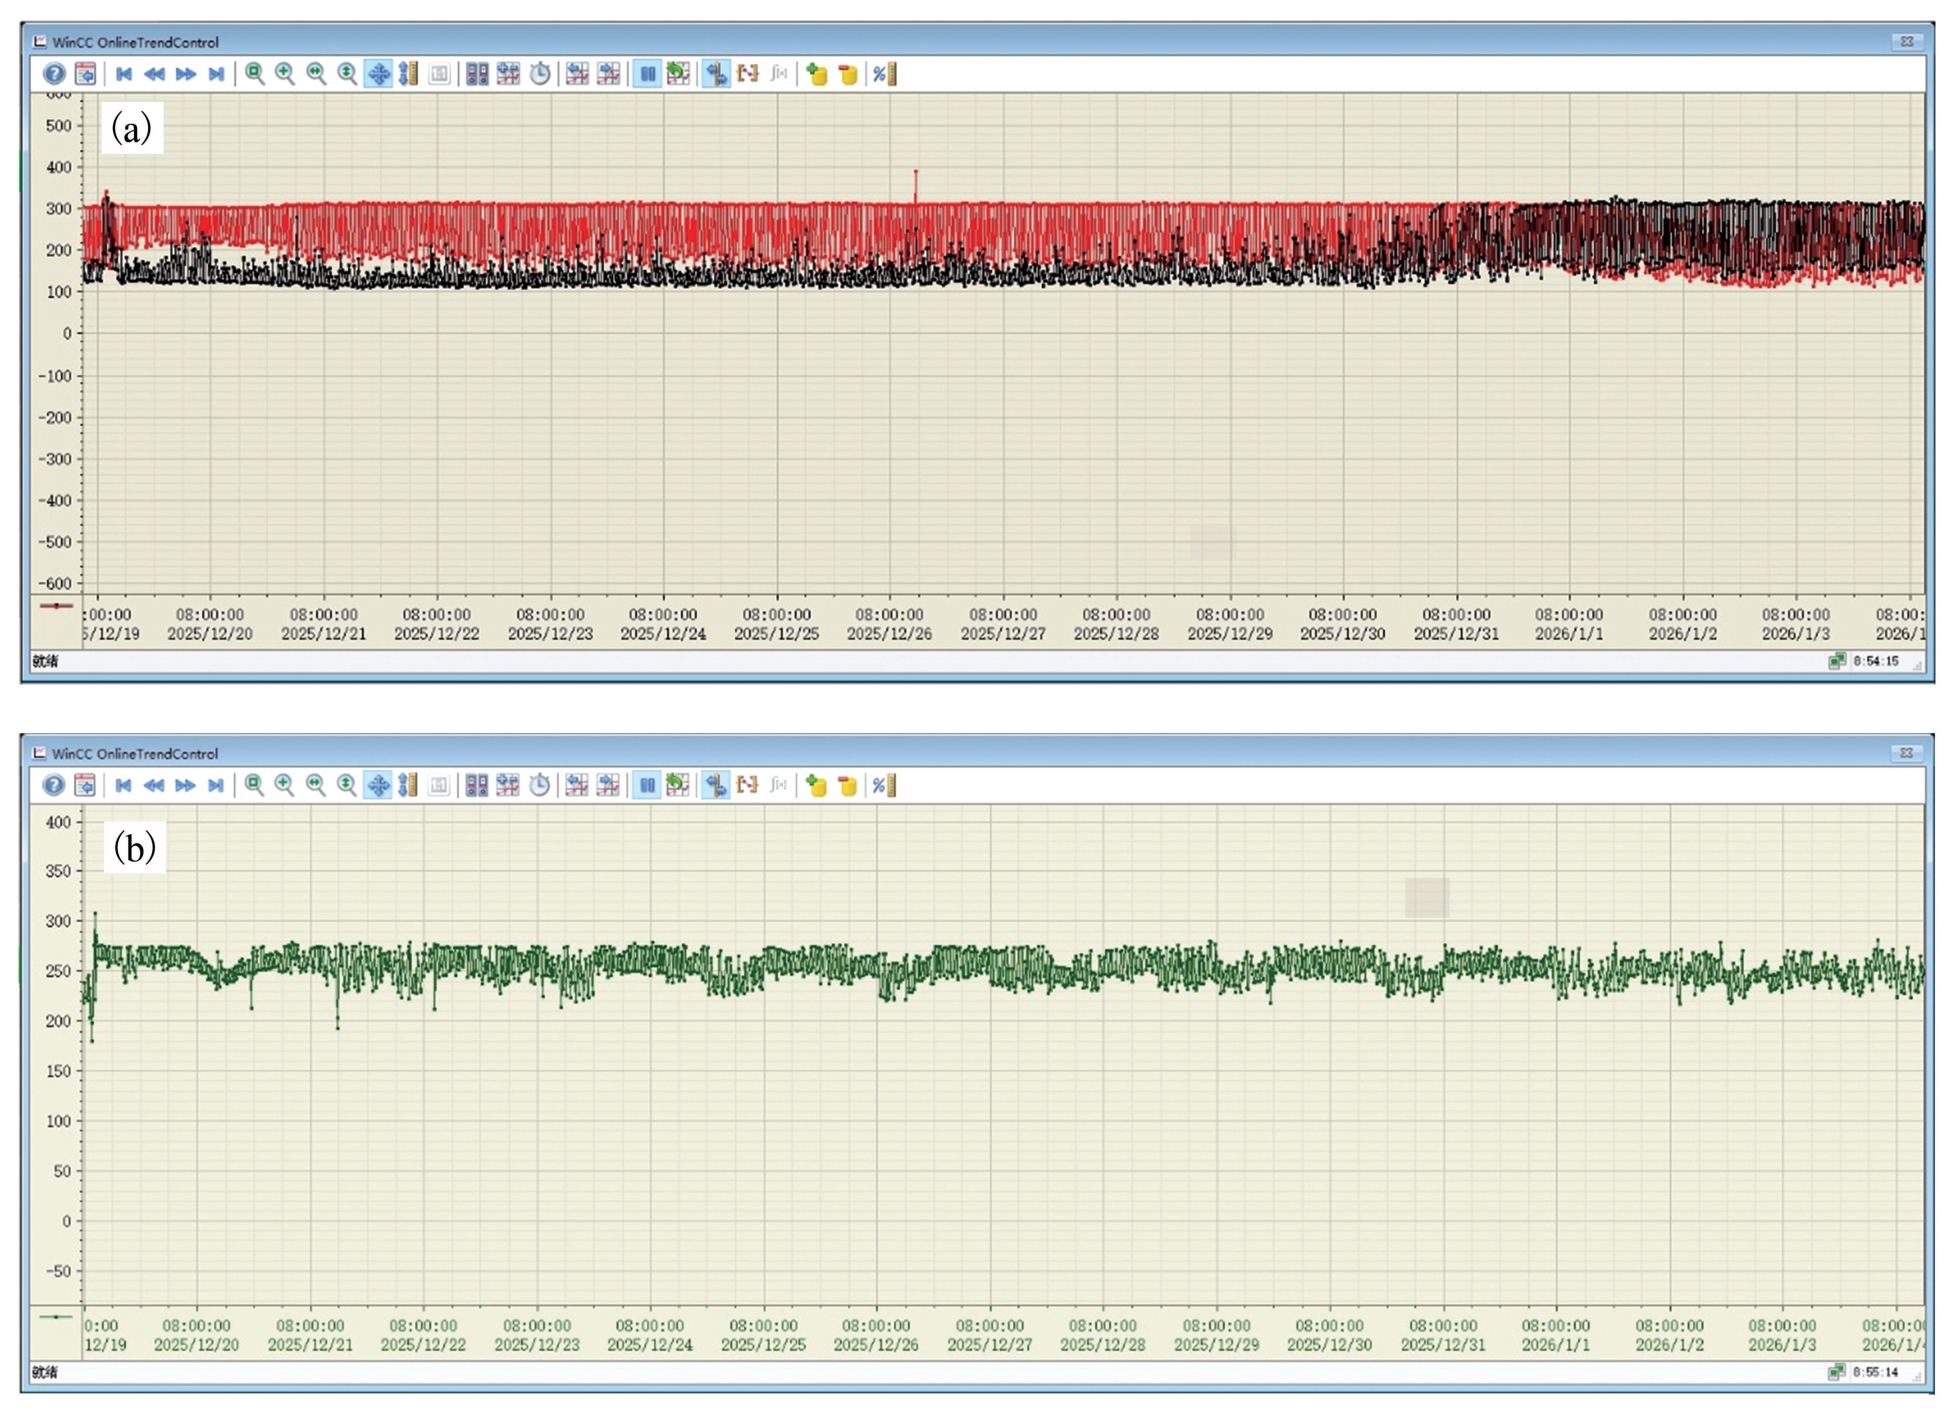Viewport: 1951px width, 1421px height.
Task: Open Select Data Connection in top window
Action: pos(477,73)
